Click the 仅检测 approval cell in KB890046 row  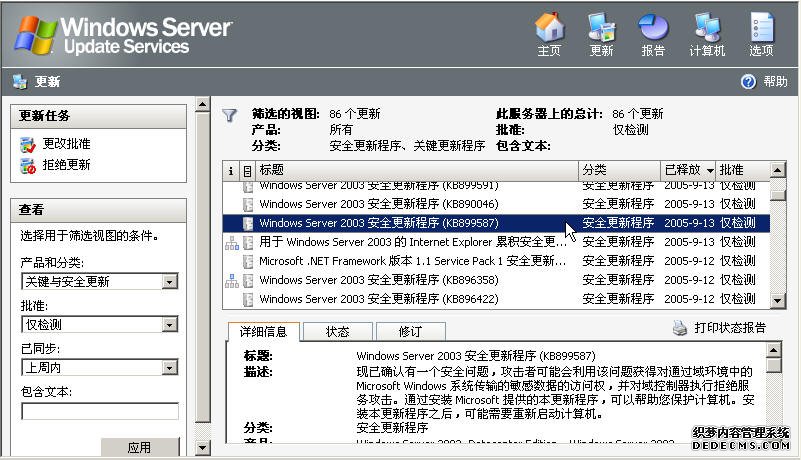(738, 204)
